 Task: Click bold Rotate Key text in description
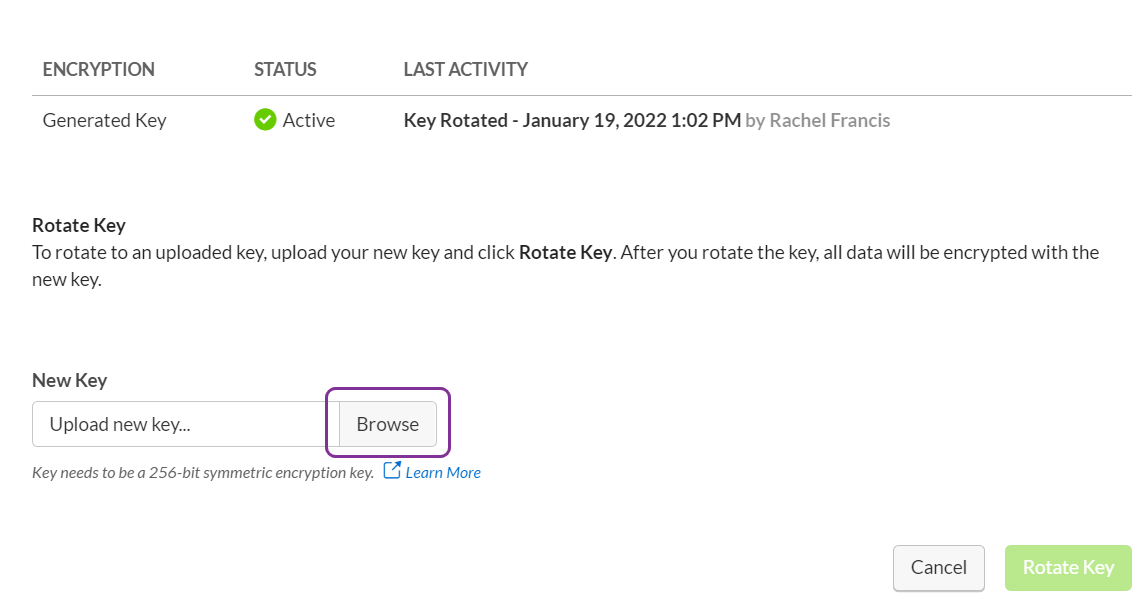[565, 252]
